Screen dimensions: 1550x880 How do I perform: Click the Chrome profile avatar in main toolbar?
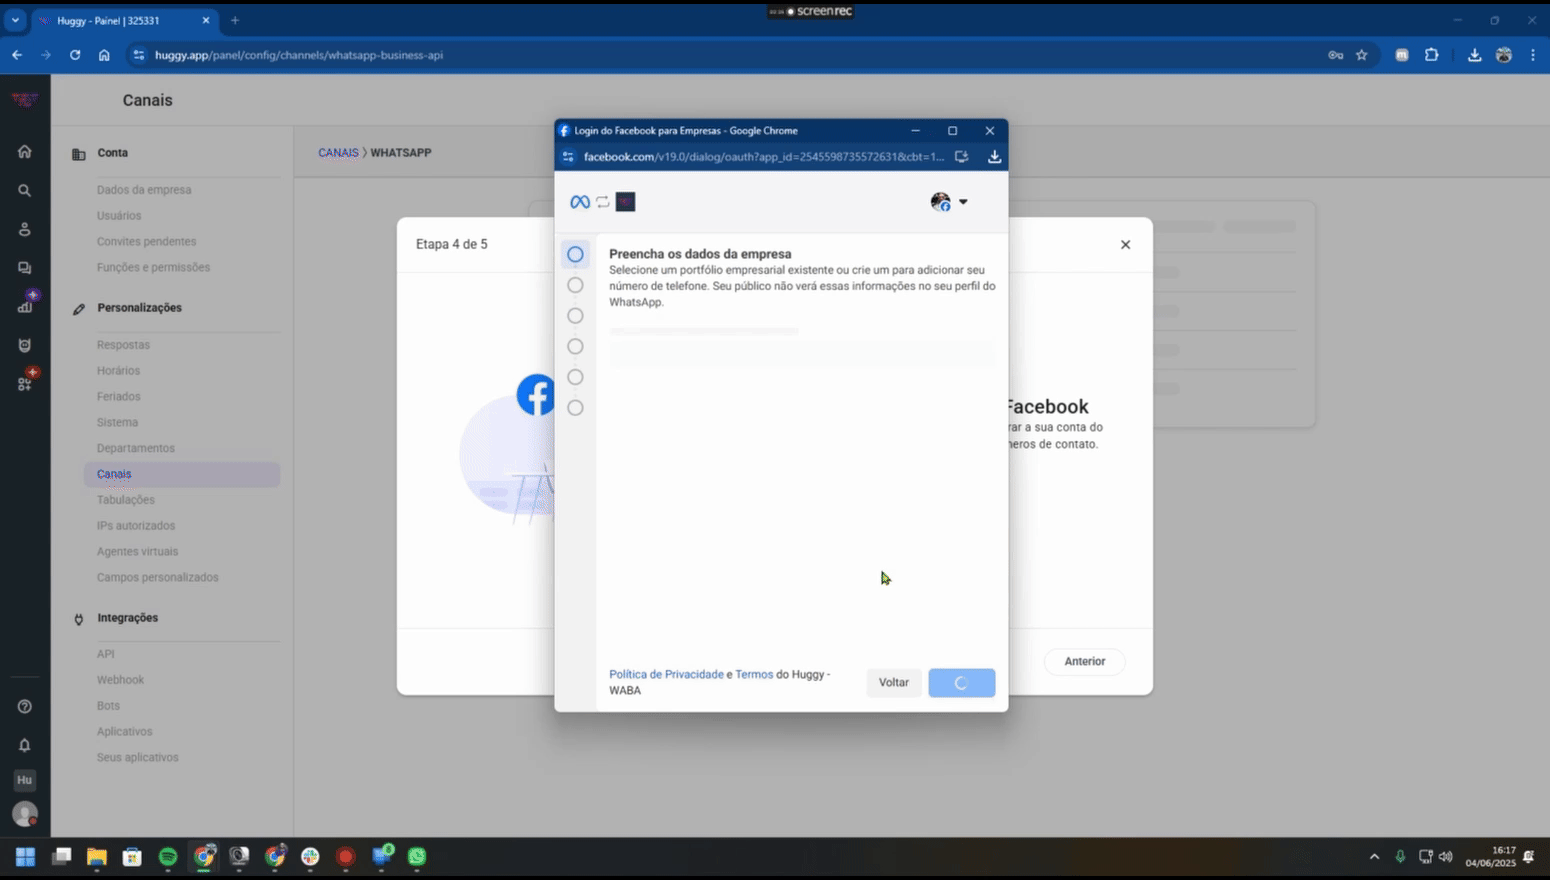click(1503, 55)
